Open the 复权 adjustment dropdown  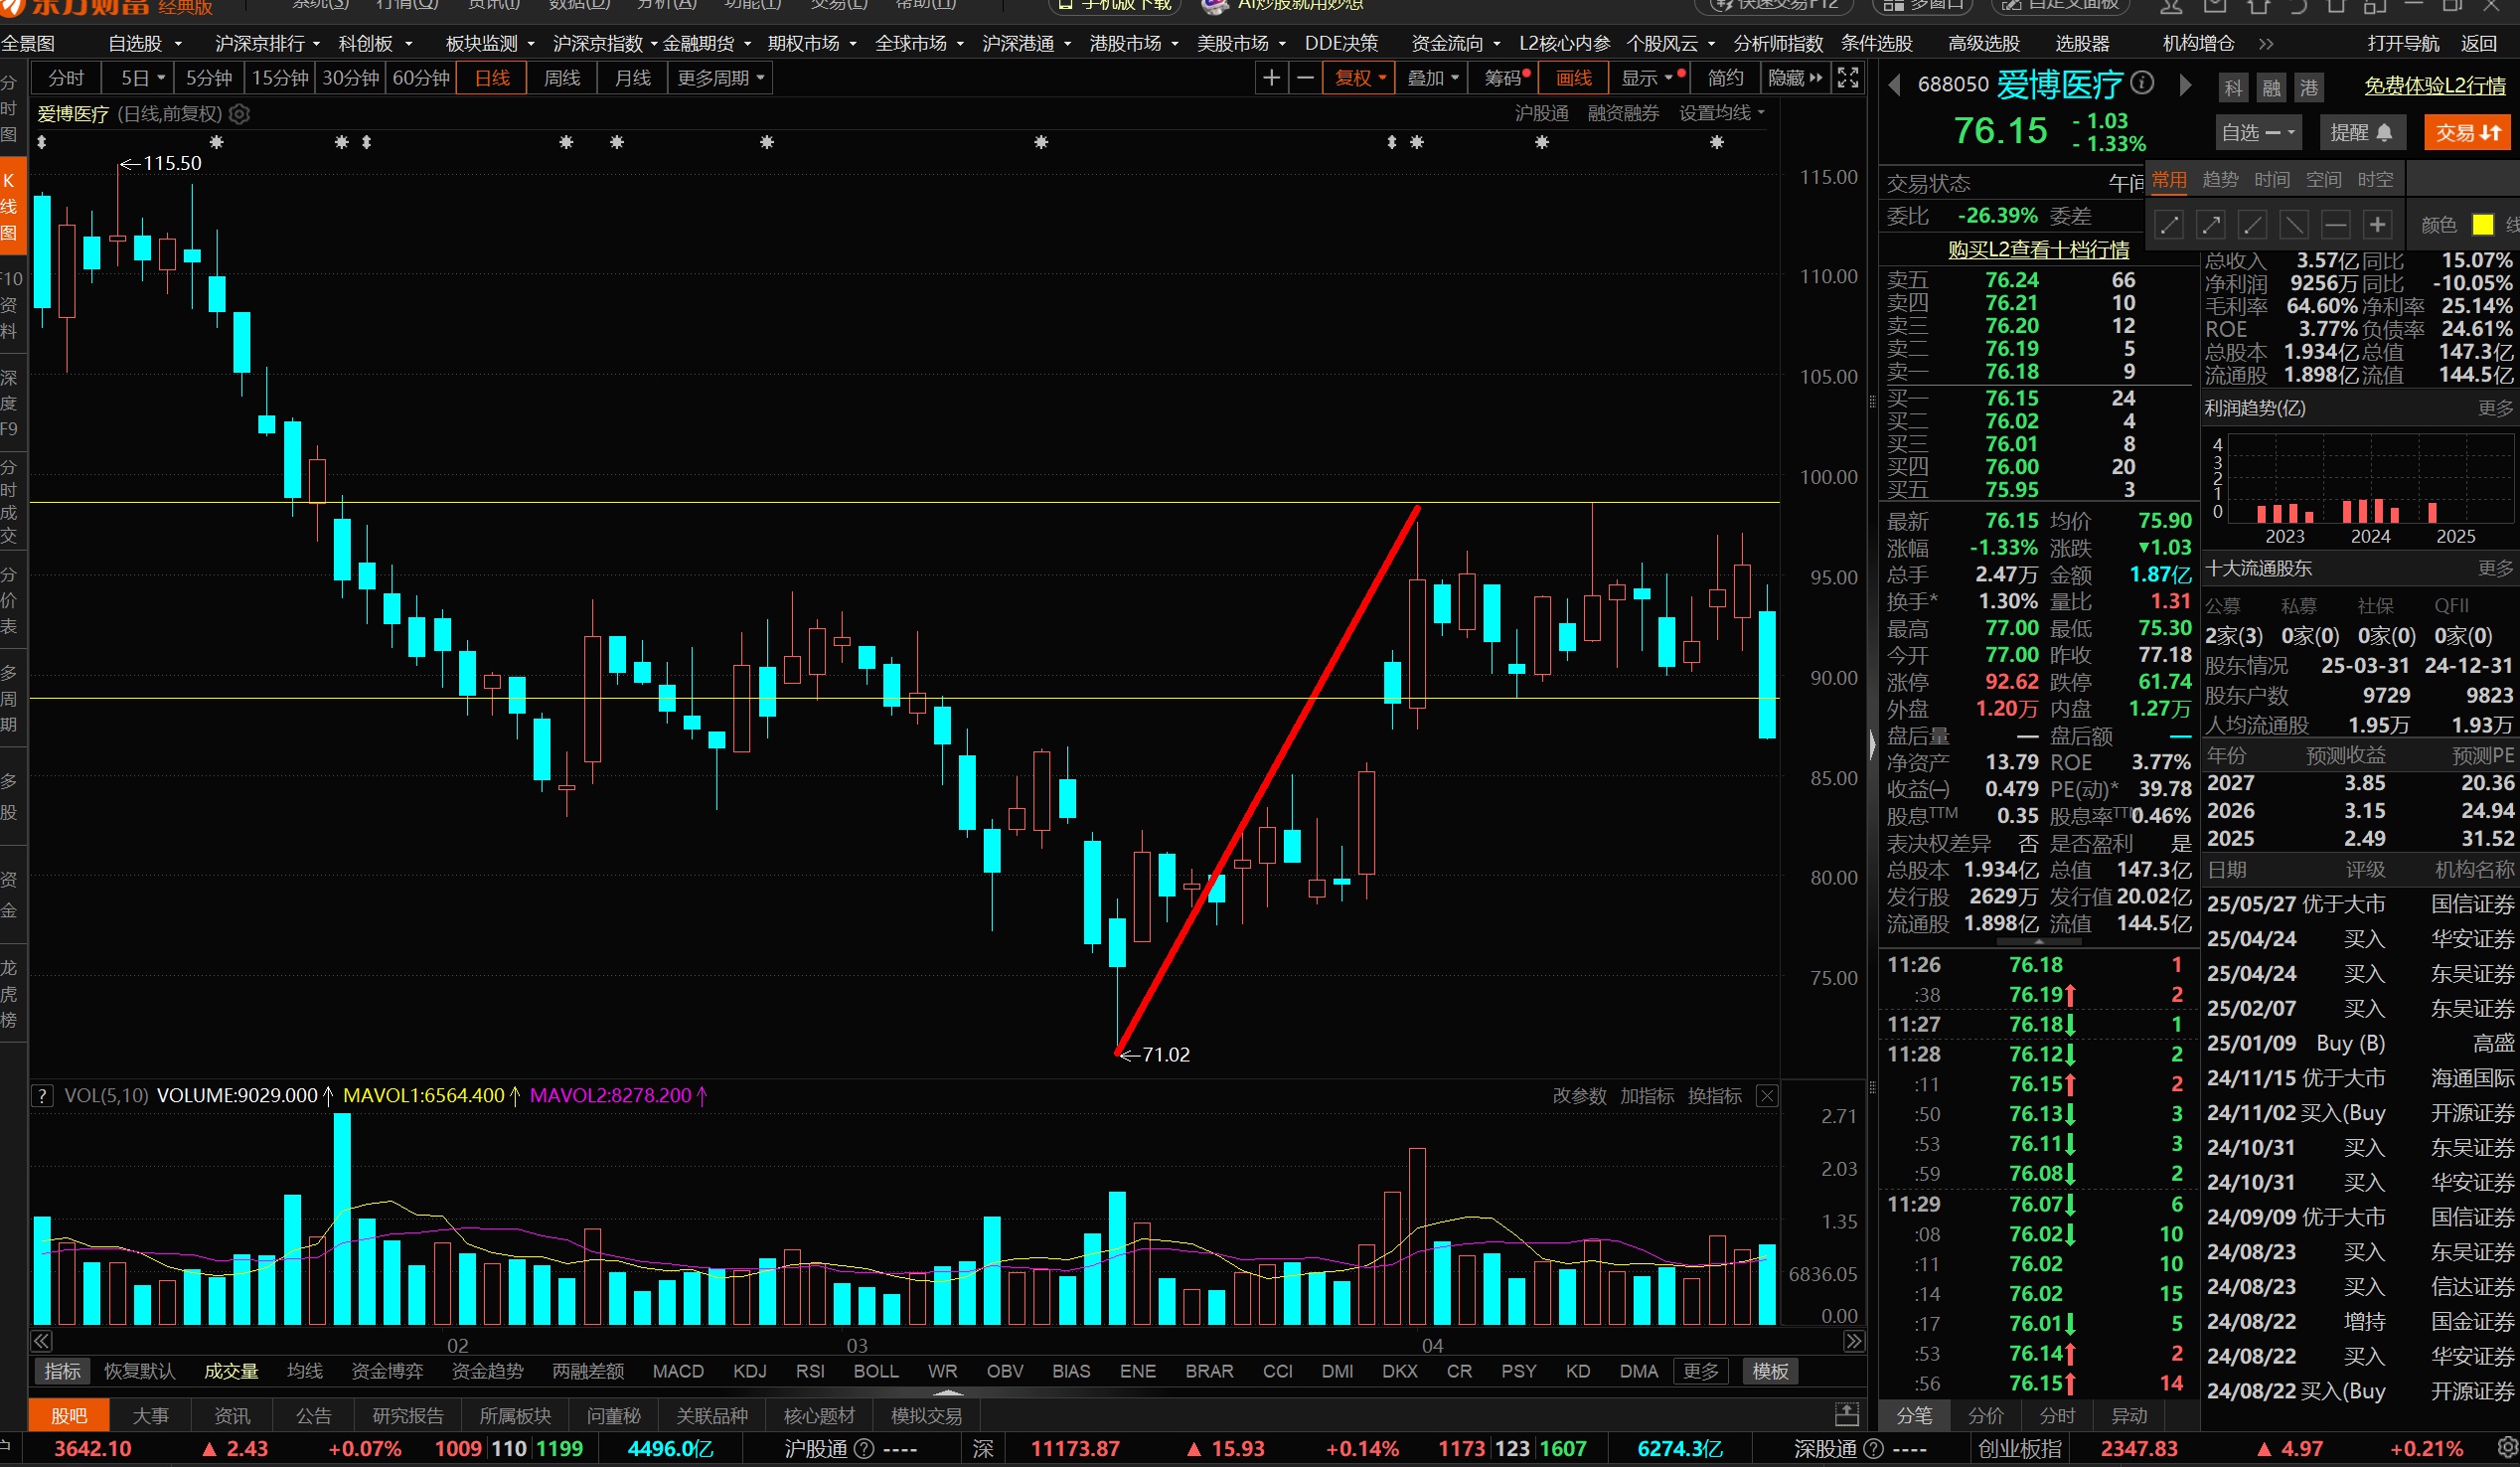[1360, 78]
